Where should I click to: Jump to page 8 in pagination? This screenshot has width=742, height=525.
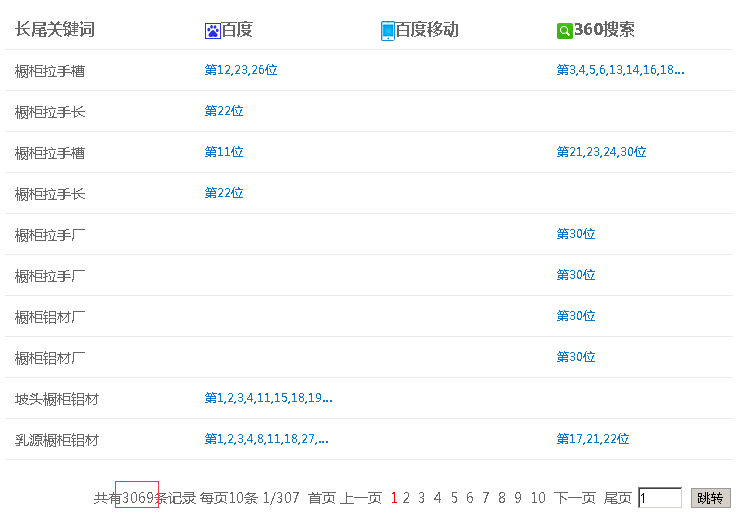(502, 498)
